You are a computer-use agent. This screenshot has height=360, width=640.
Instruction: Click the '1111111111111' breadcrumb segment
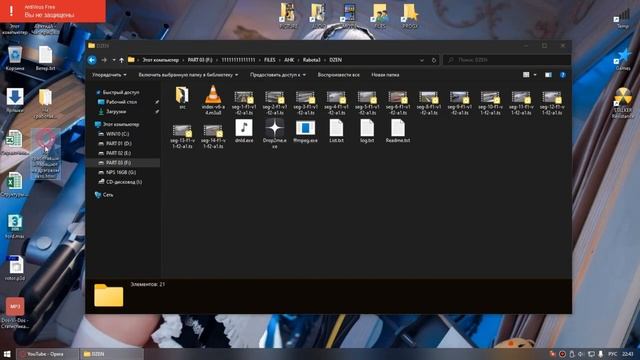coord(238,60)
